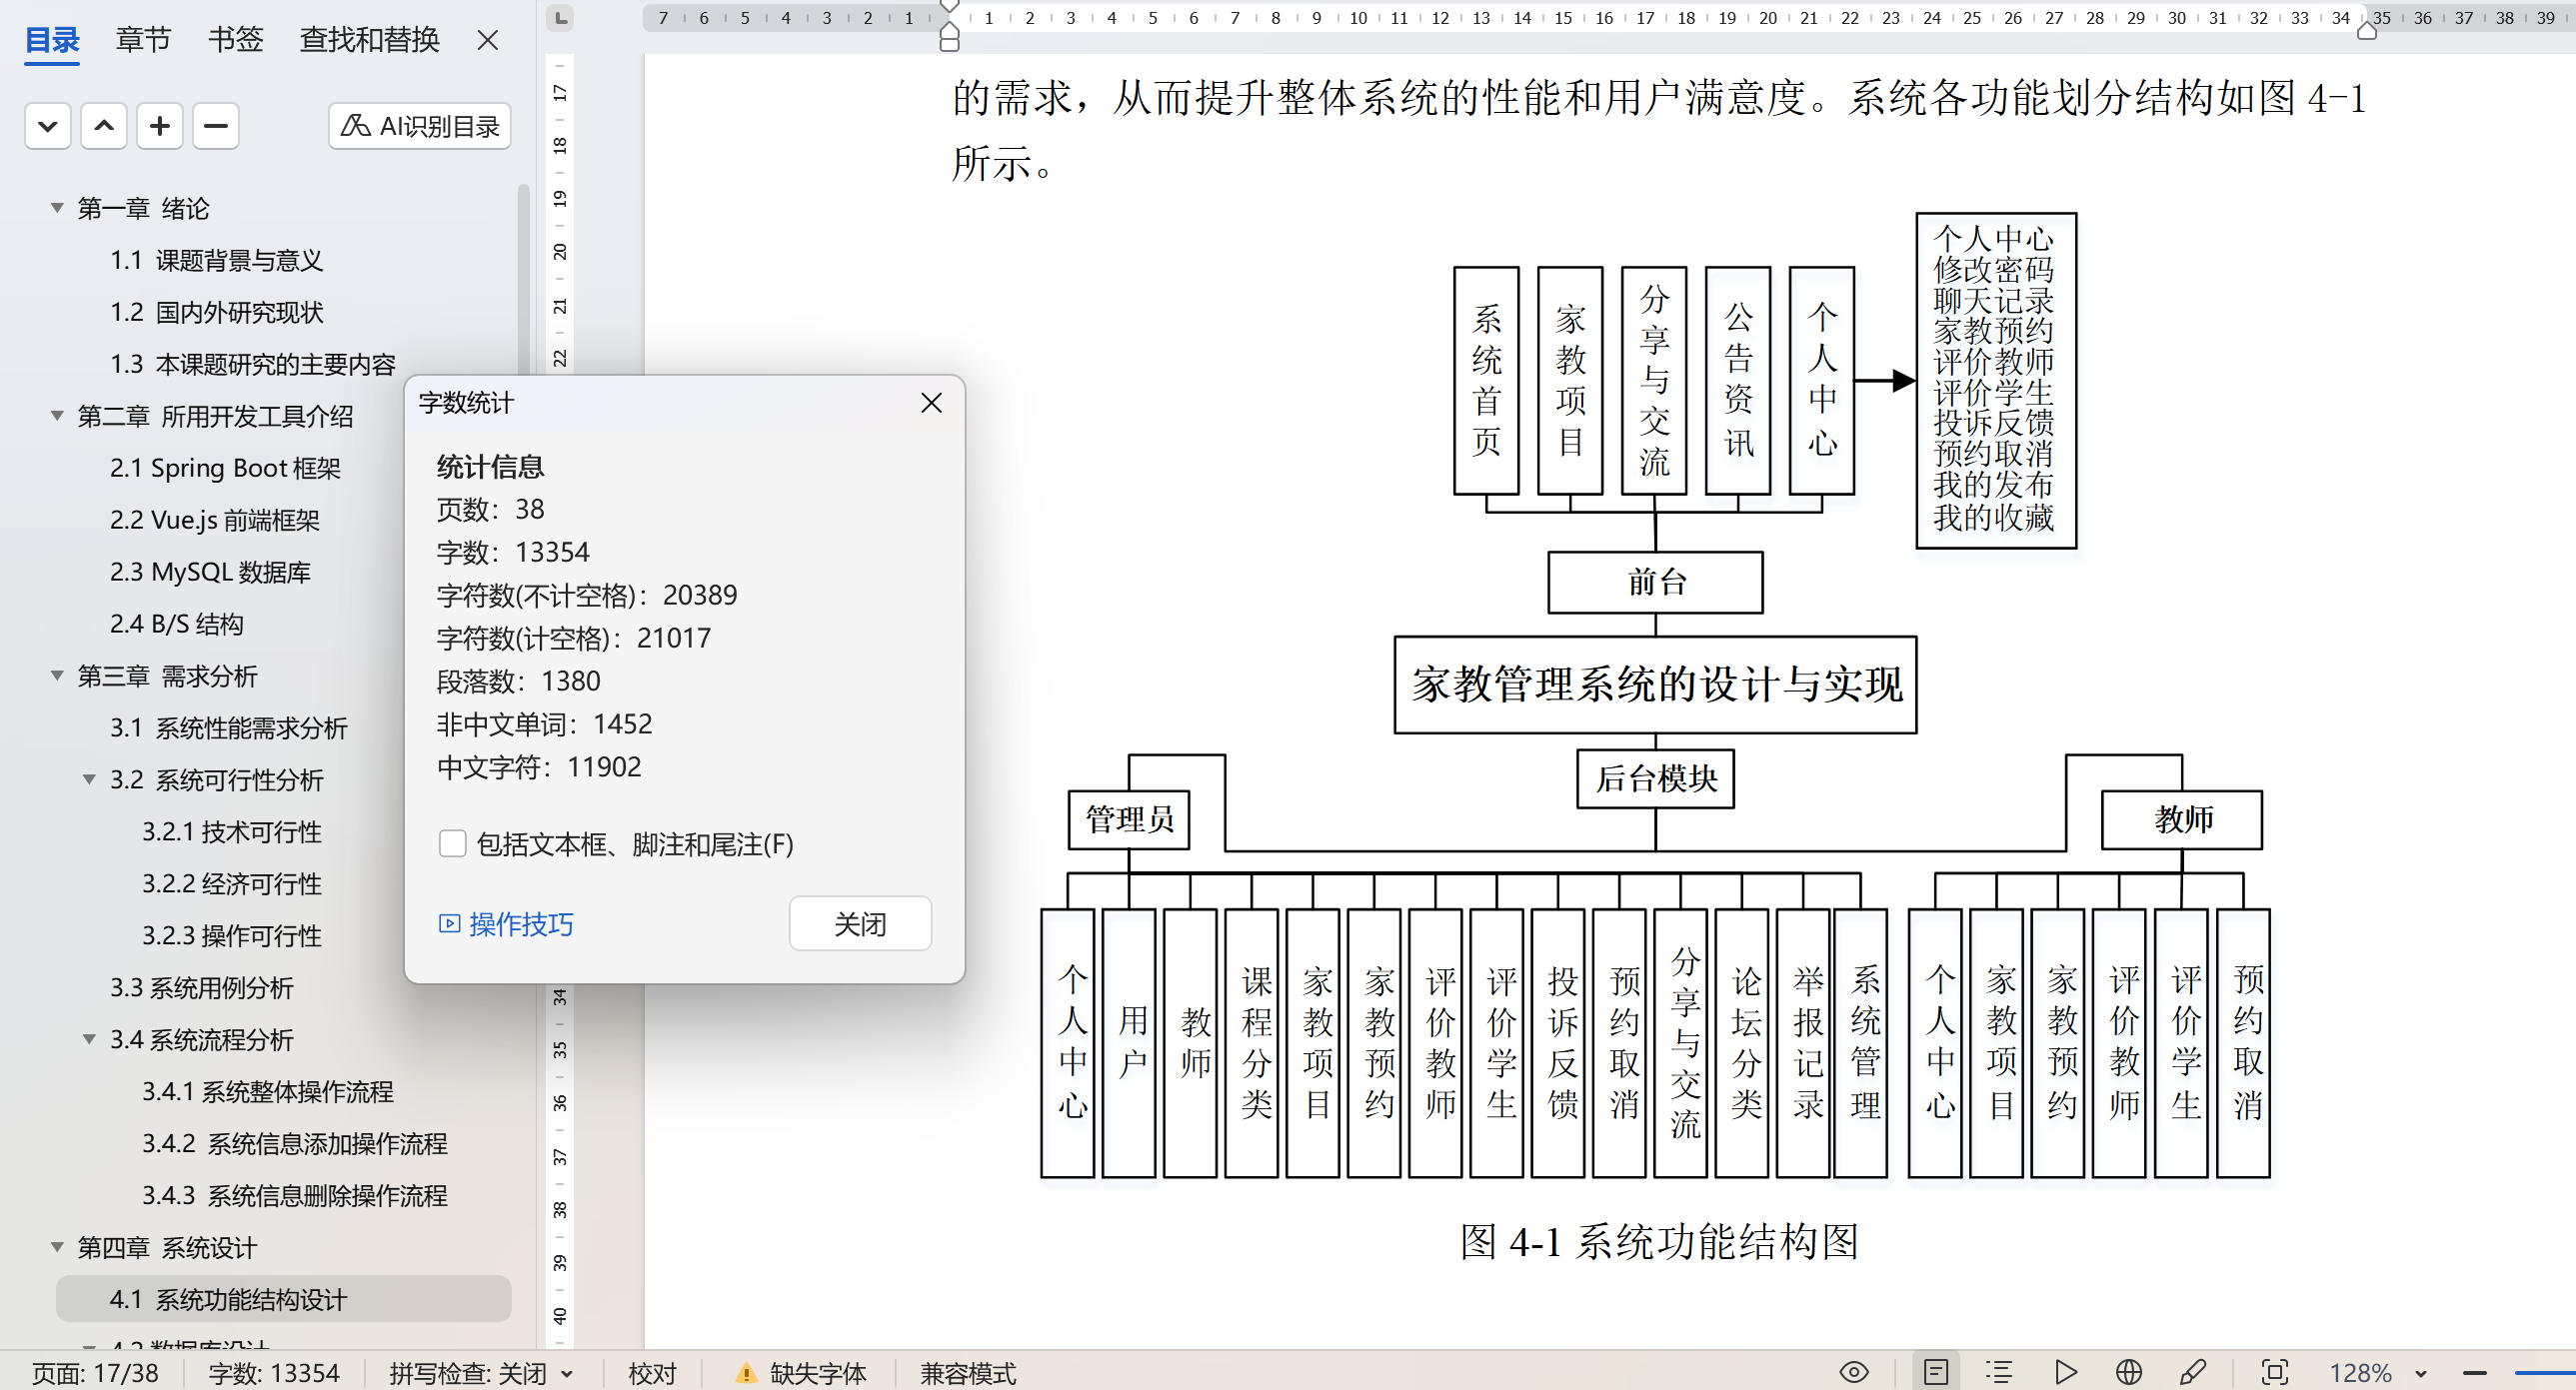Open the 查找和替换 tab
Image resolution: width=2576 pixels, height=1390 pixels.
pyautogui.click(x=369, y=40)
